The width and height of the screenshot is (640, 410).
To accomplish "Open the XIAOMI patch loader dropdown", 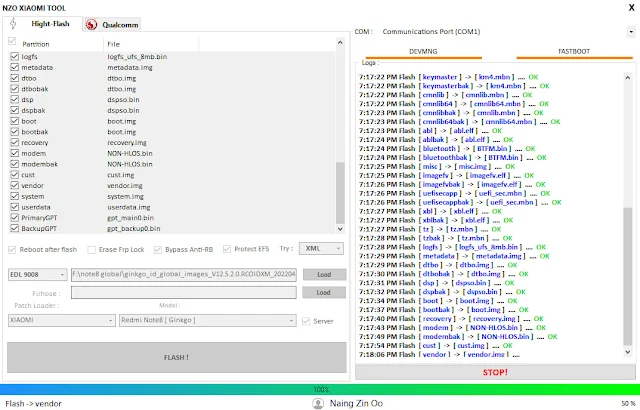I will tap(61, 320).
